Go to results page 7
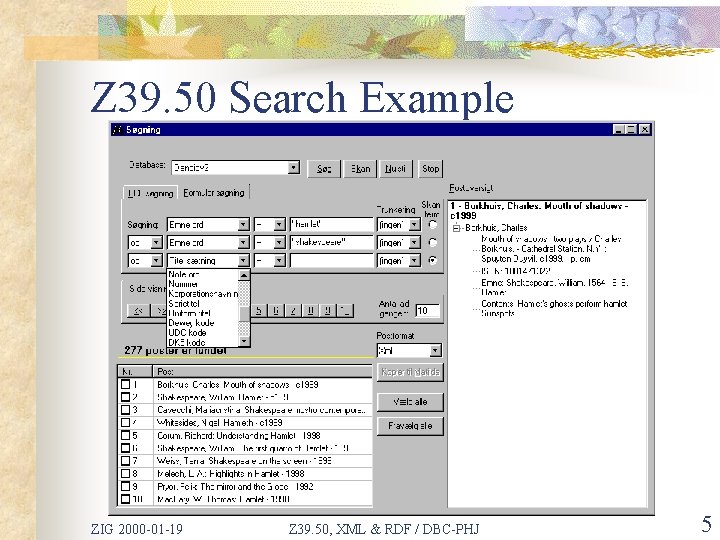Image resolution: width=720 pixels, height=540 pixels. point(292,311)
